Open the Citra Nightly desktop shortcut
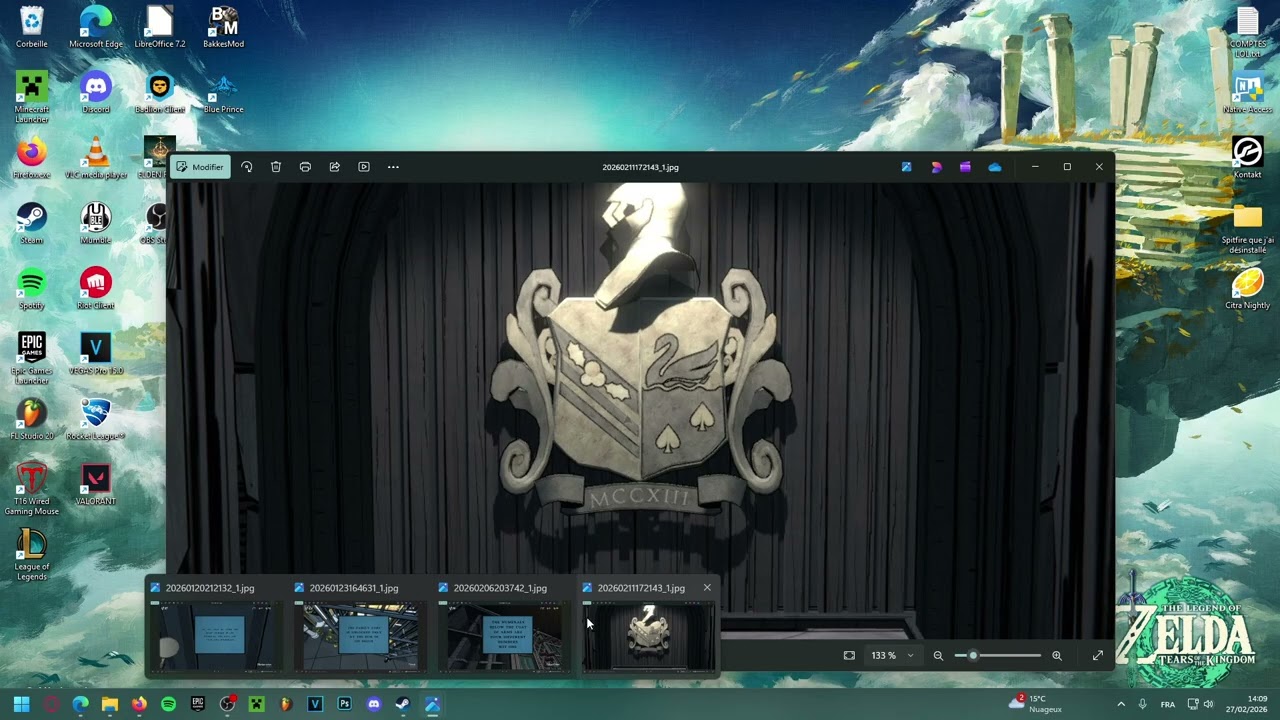Viewport: 1280px width, 720px height. (1248, 289)
